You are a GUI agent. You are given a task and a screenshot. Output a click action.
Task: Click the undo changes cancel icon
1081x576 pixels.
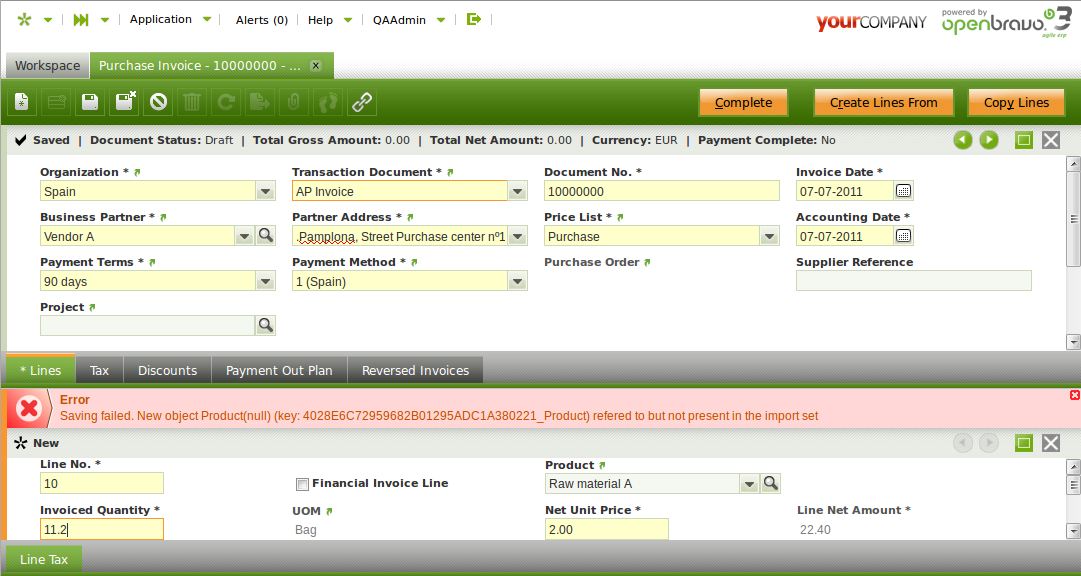click(158, 102)
